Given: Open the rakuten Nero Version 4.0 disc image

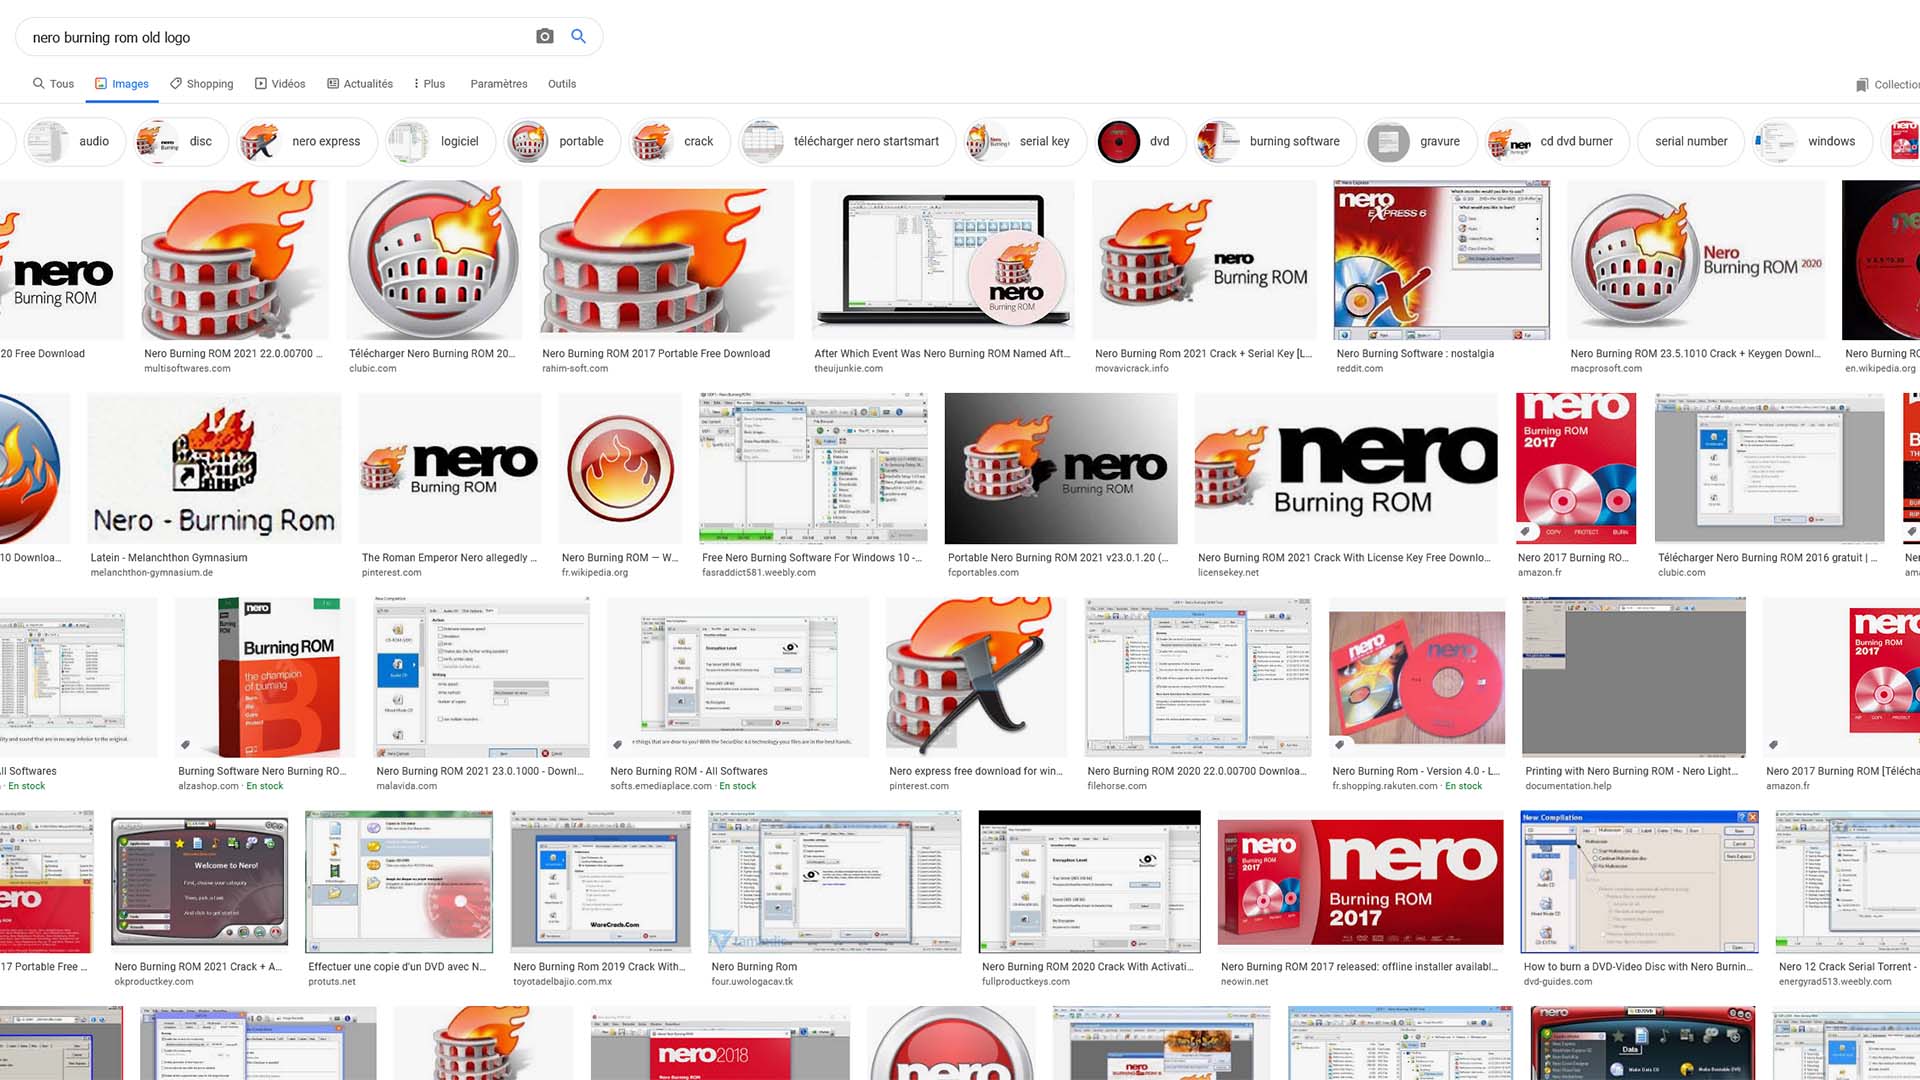Looking at the screenshot, I should pos(1417,677).
